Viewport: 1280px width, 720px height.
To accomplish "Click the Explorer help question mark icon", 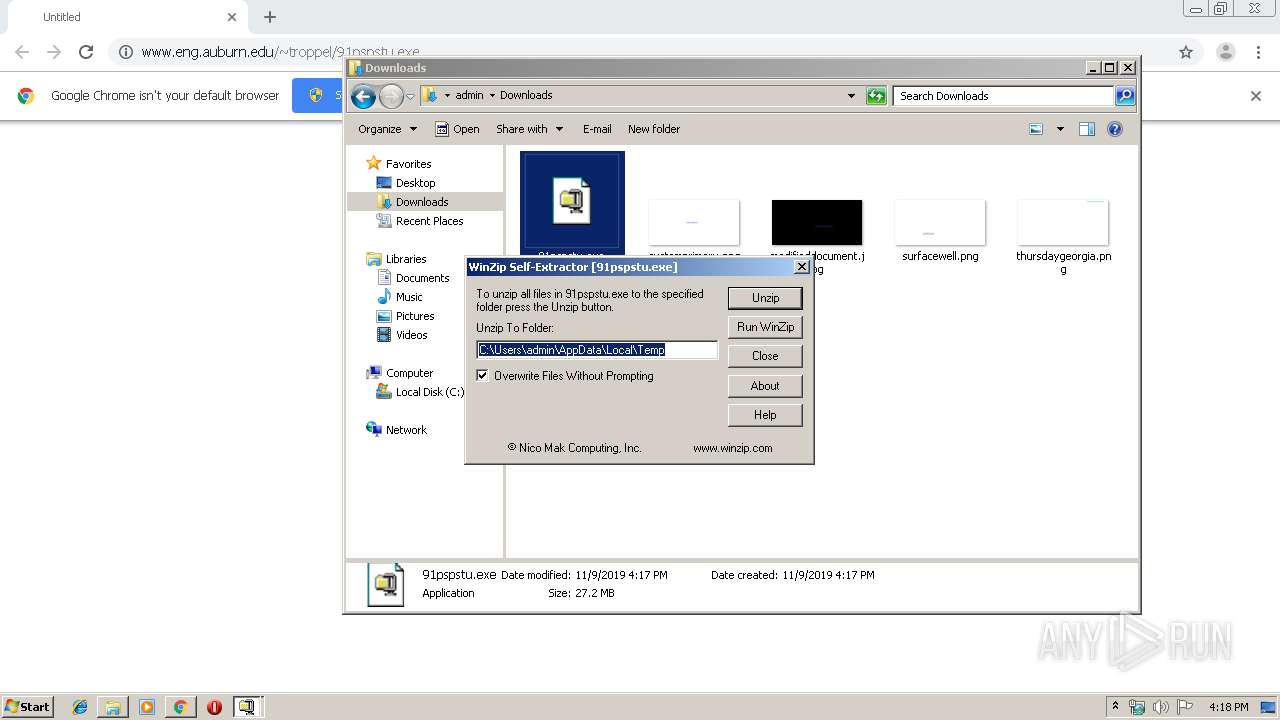I will 1115,129.
